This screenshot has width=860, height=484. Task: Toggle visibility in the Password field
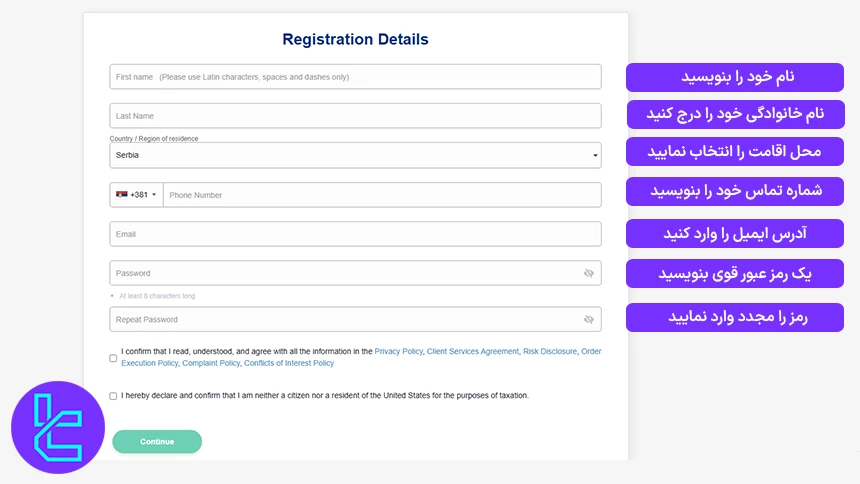click(589, 273)
